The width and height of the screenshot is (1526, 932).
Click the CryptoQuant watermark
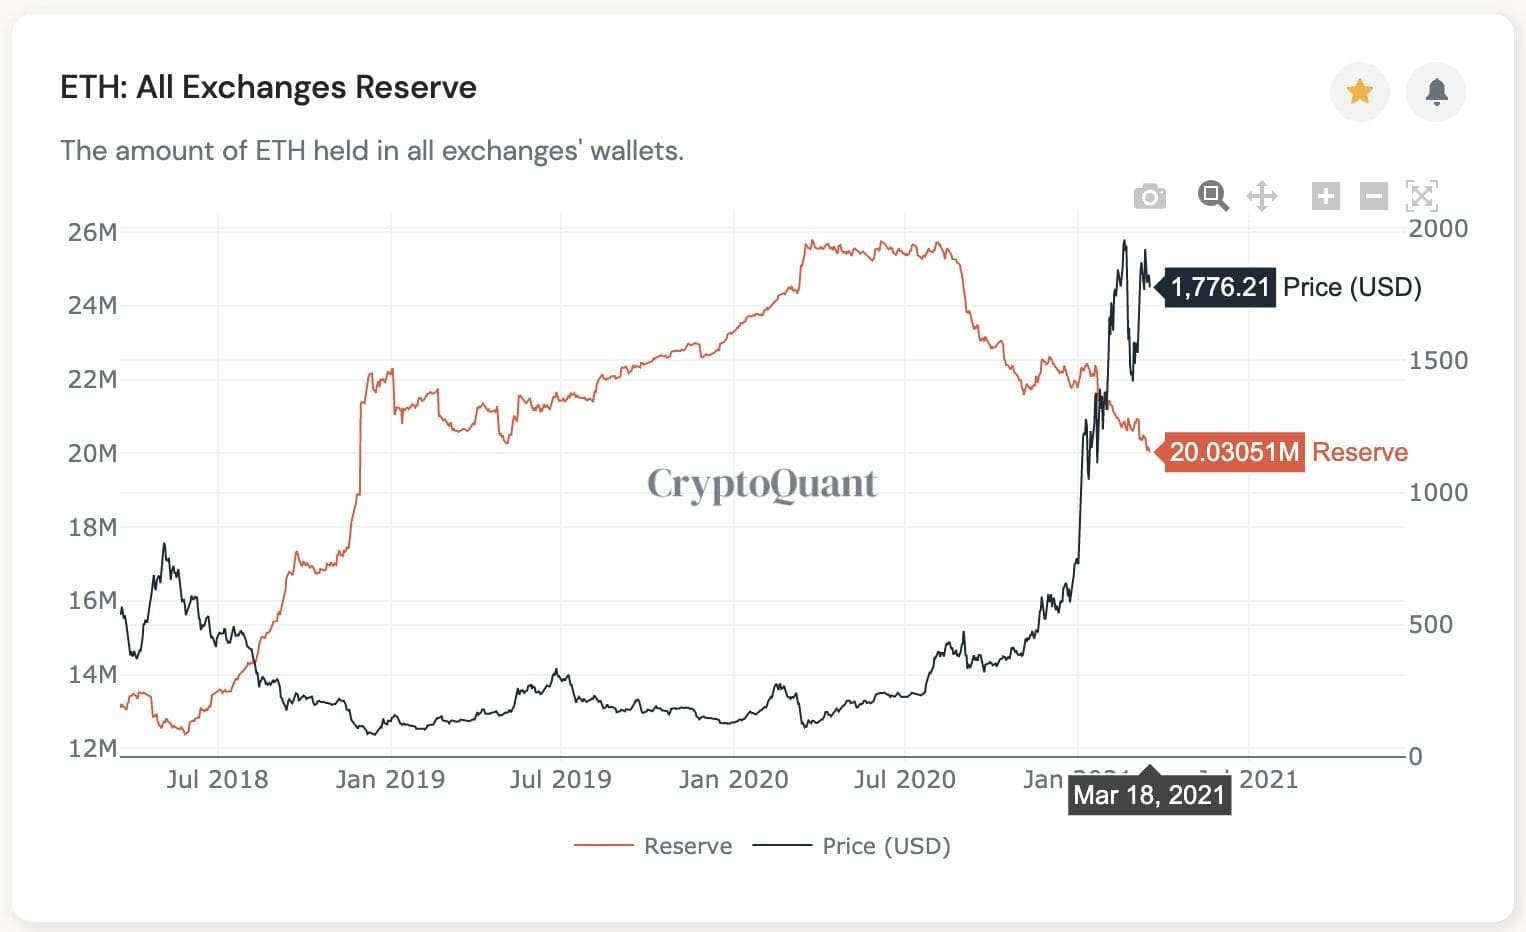[761, 484]
